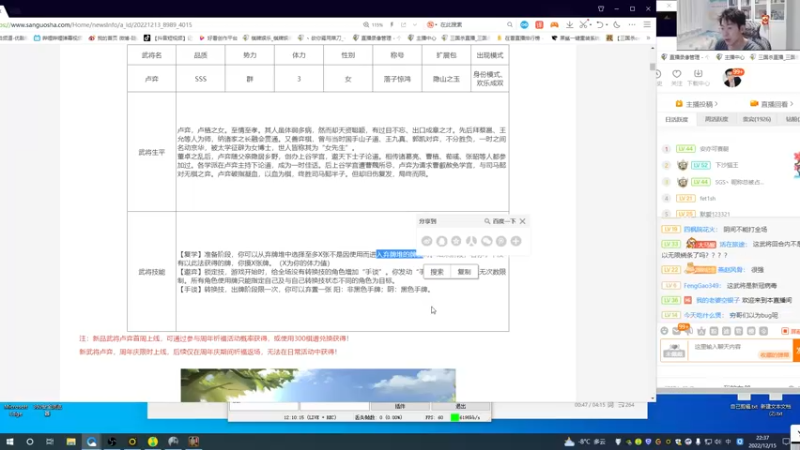
Task: Open 主播投稿 link
Action: (697, 104)
